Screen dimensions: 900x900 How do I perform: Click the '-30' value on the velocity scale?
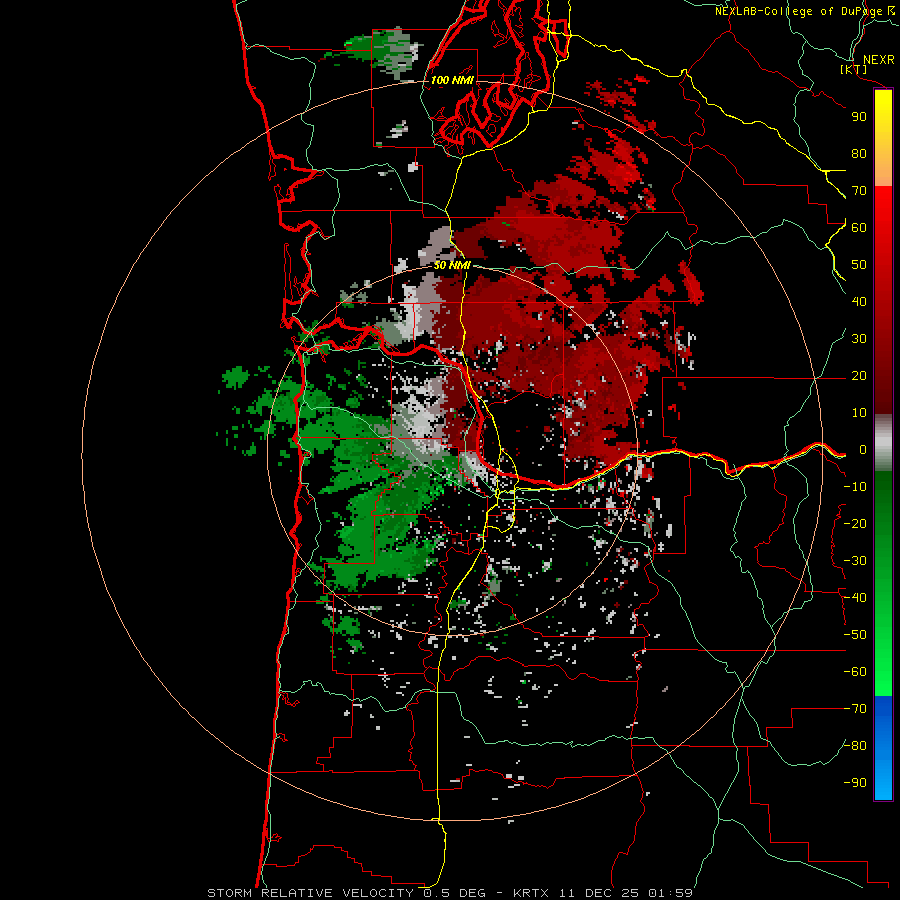click(x=855, y=561)
